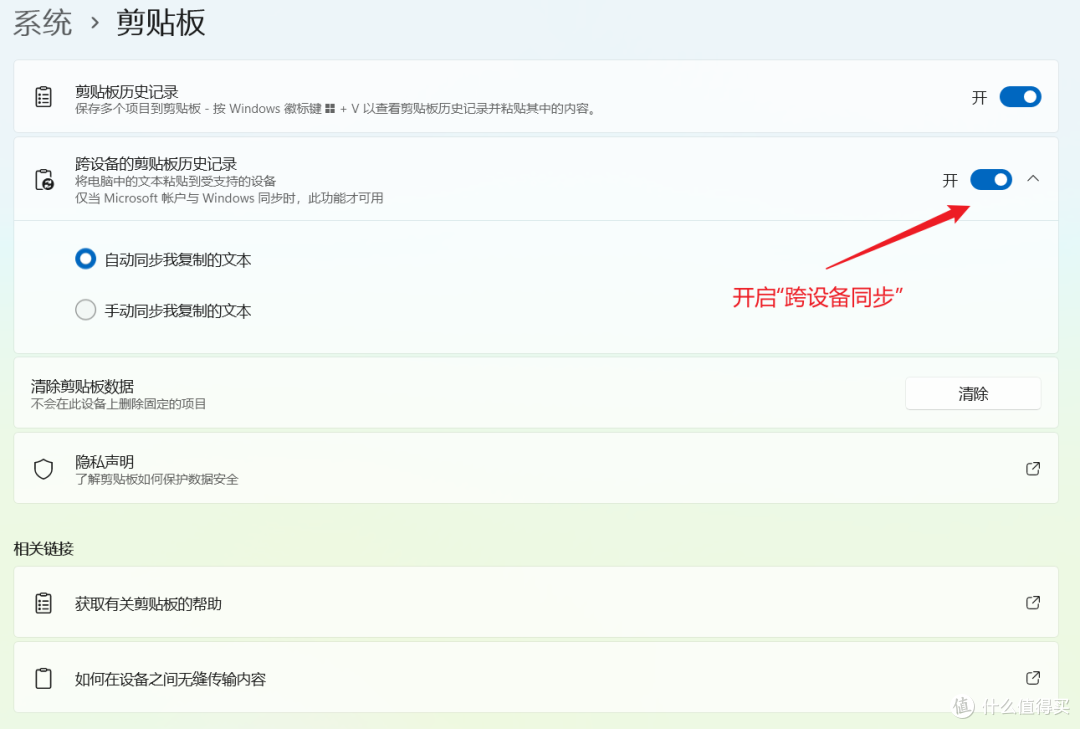Open 隐私声明 external link icon
This screenshot has height=729, width=1080.
pyautogui.click(x=1032, y=469)
